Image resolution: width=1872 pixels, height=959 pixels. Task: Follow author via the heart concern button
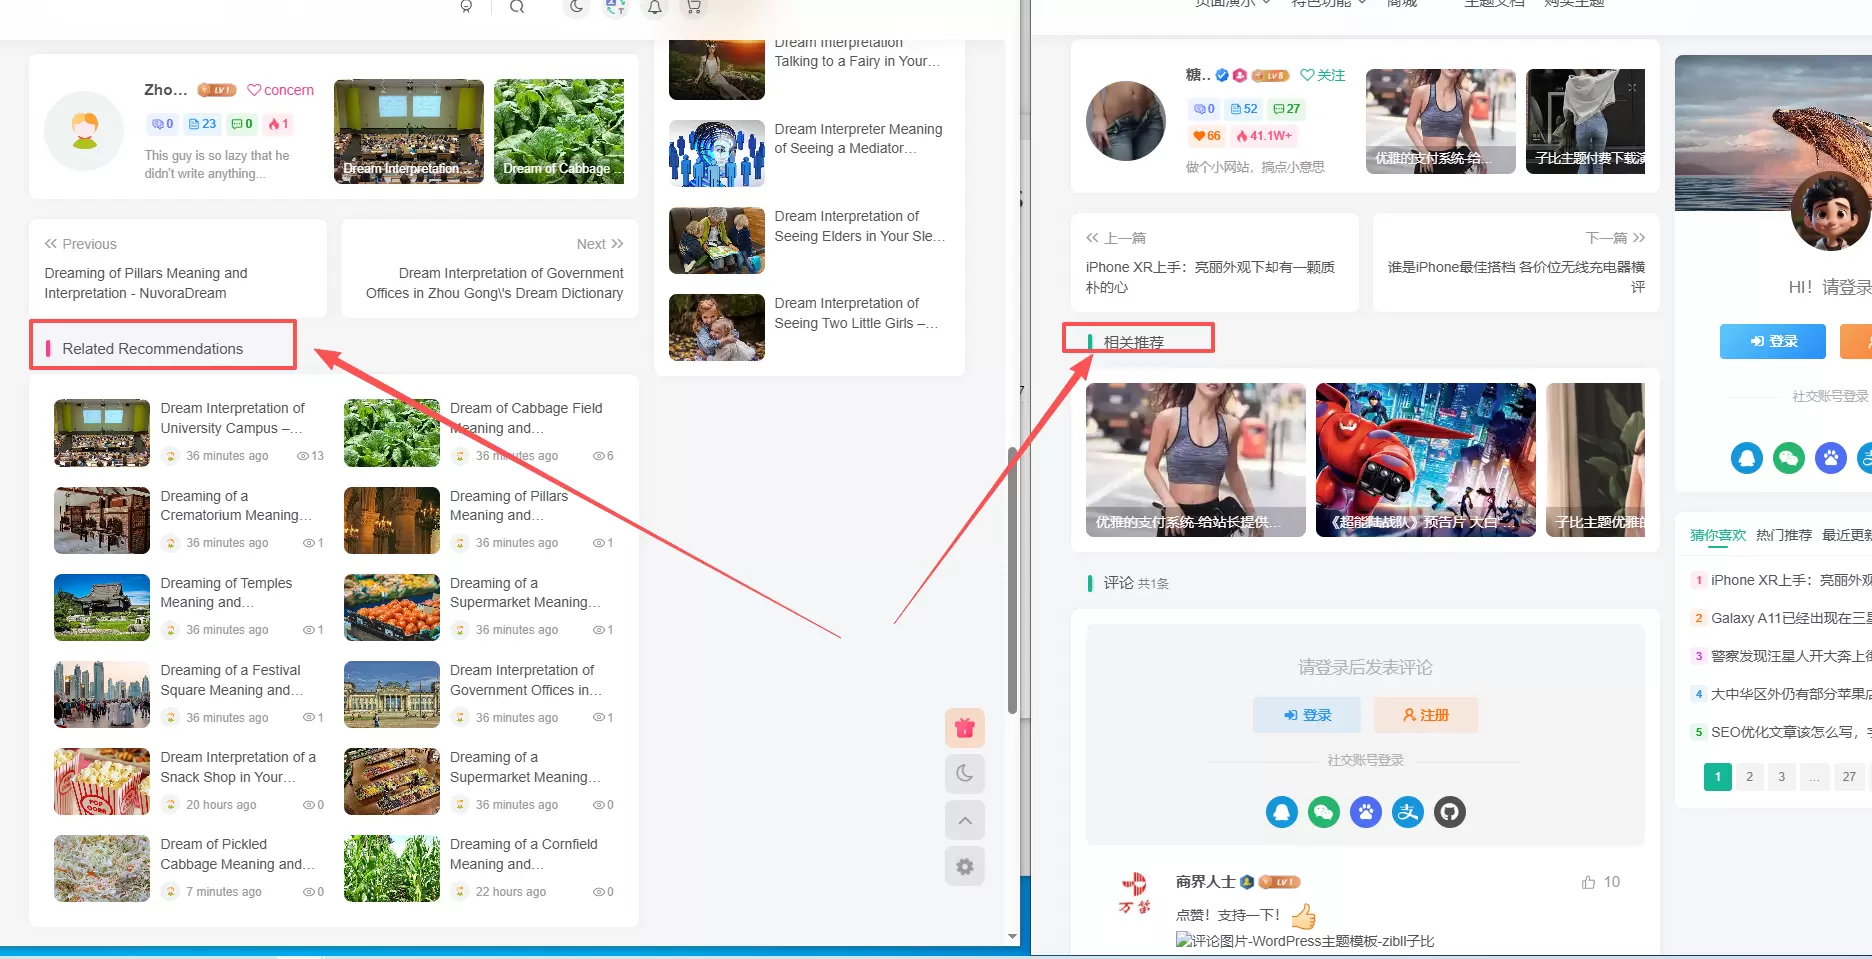(x=281, y=90)
